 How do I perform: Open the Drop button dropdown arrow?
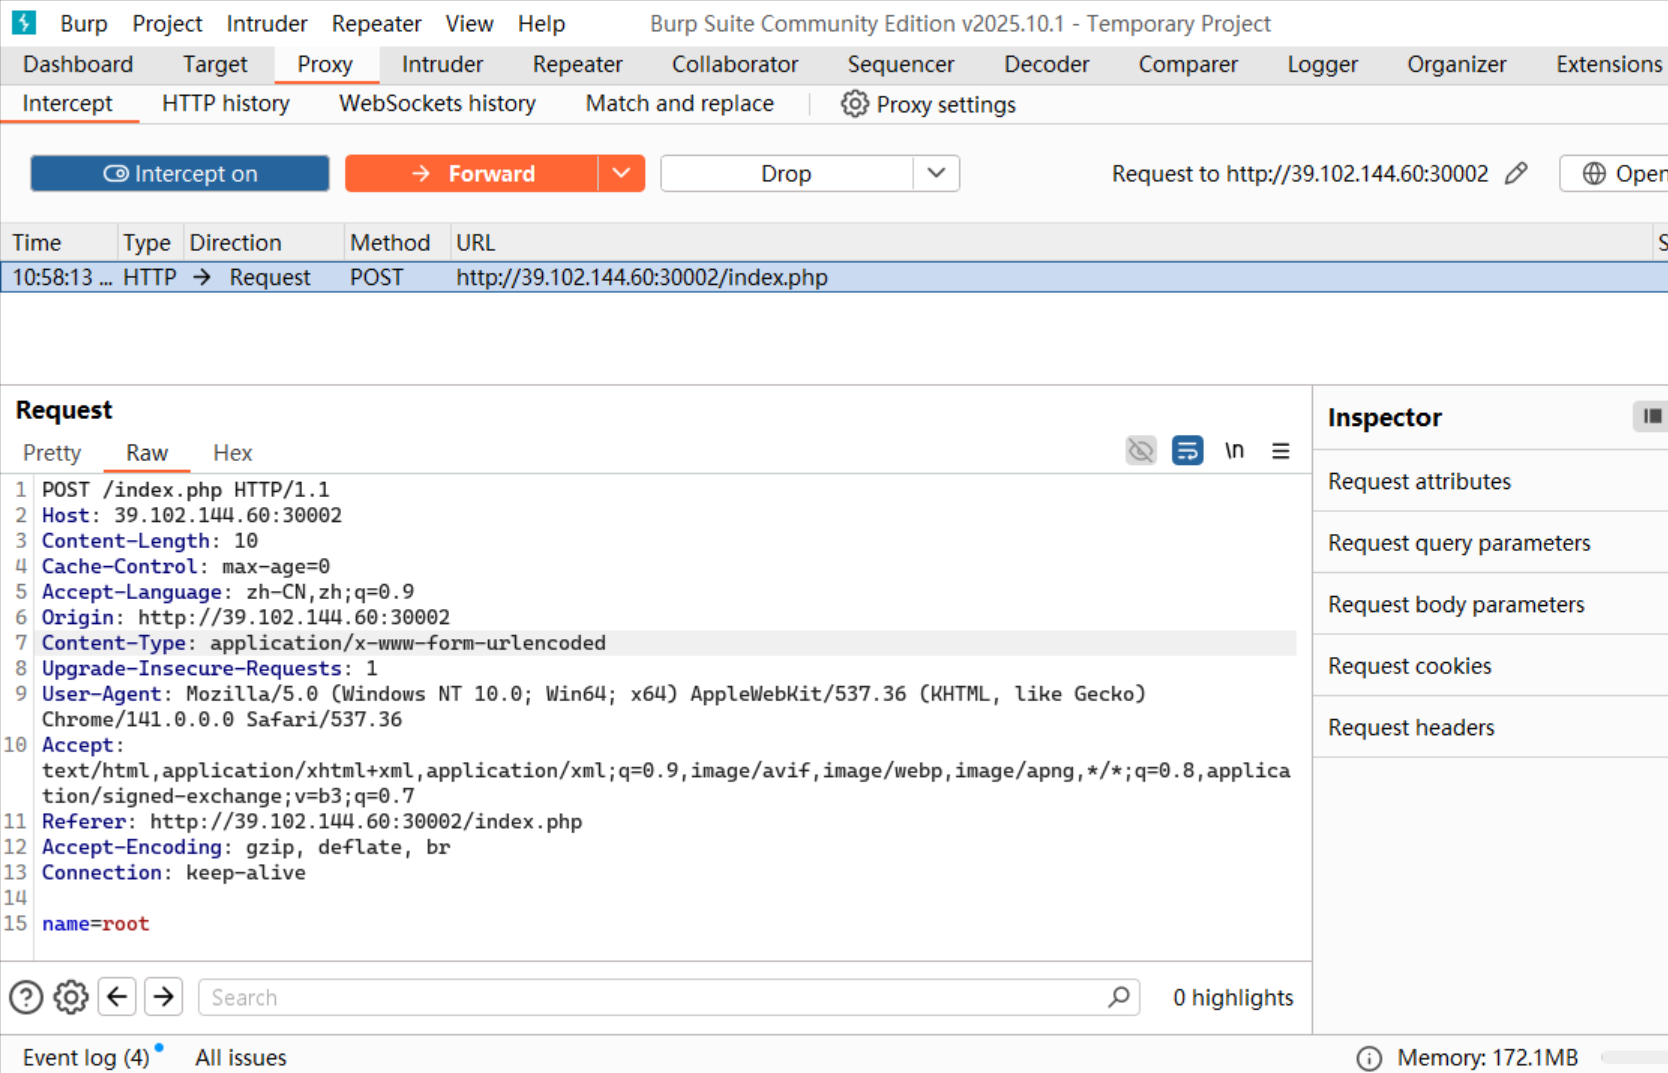pyautogui.click(x=936, y=173)
